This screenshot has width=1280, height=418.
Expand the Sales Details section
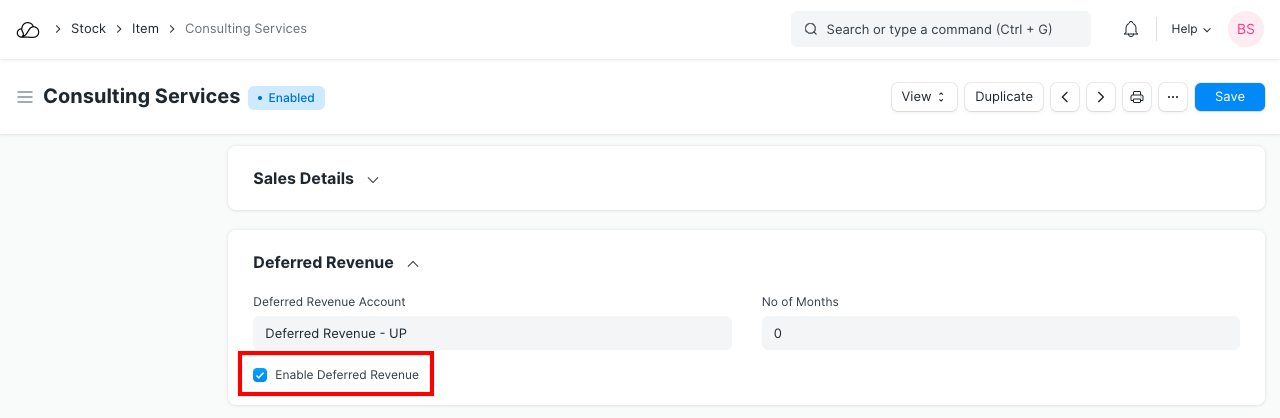point(373,180)
